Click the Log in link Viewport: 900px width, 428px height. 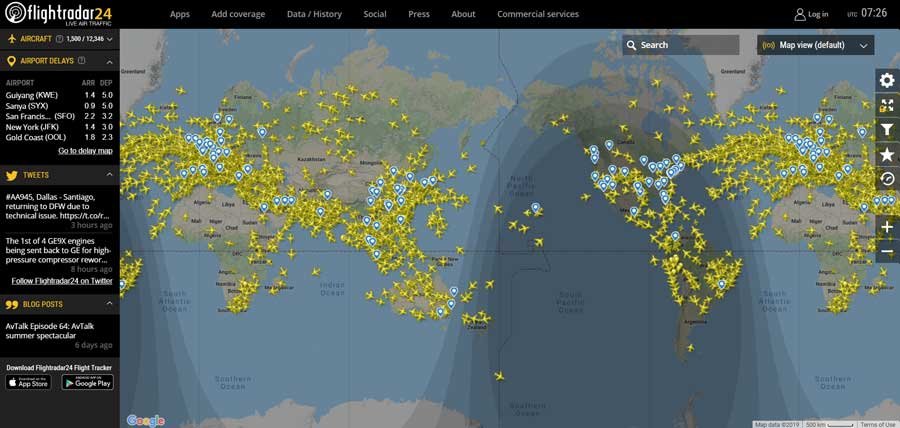(818, 14)
